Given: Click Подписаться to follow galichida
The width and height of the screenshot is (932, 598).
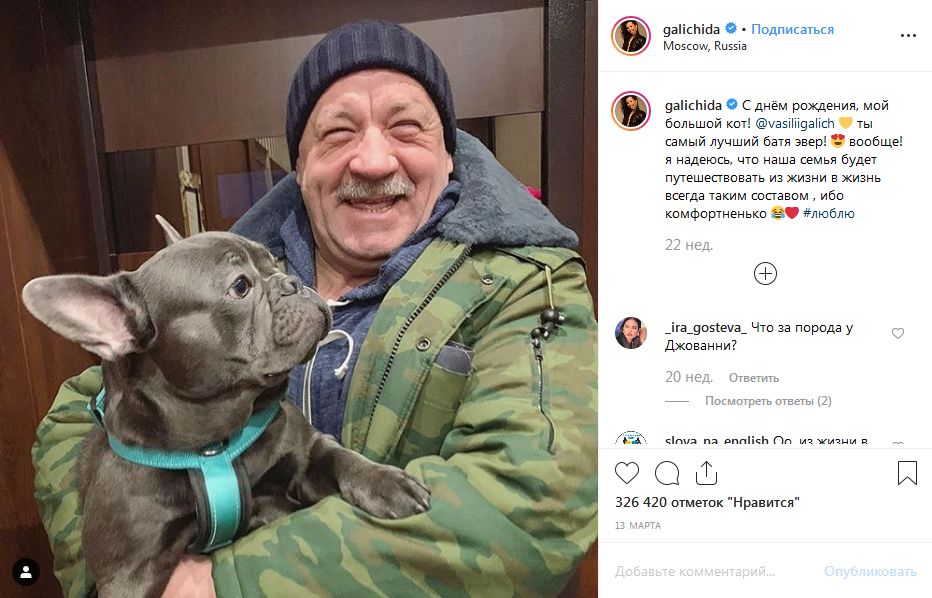Looking at the screenshot, I should click(792, 29).
